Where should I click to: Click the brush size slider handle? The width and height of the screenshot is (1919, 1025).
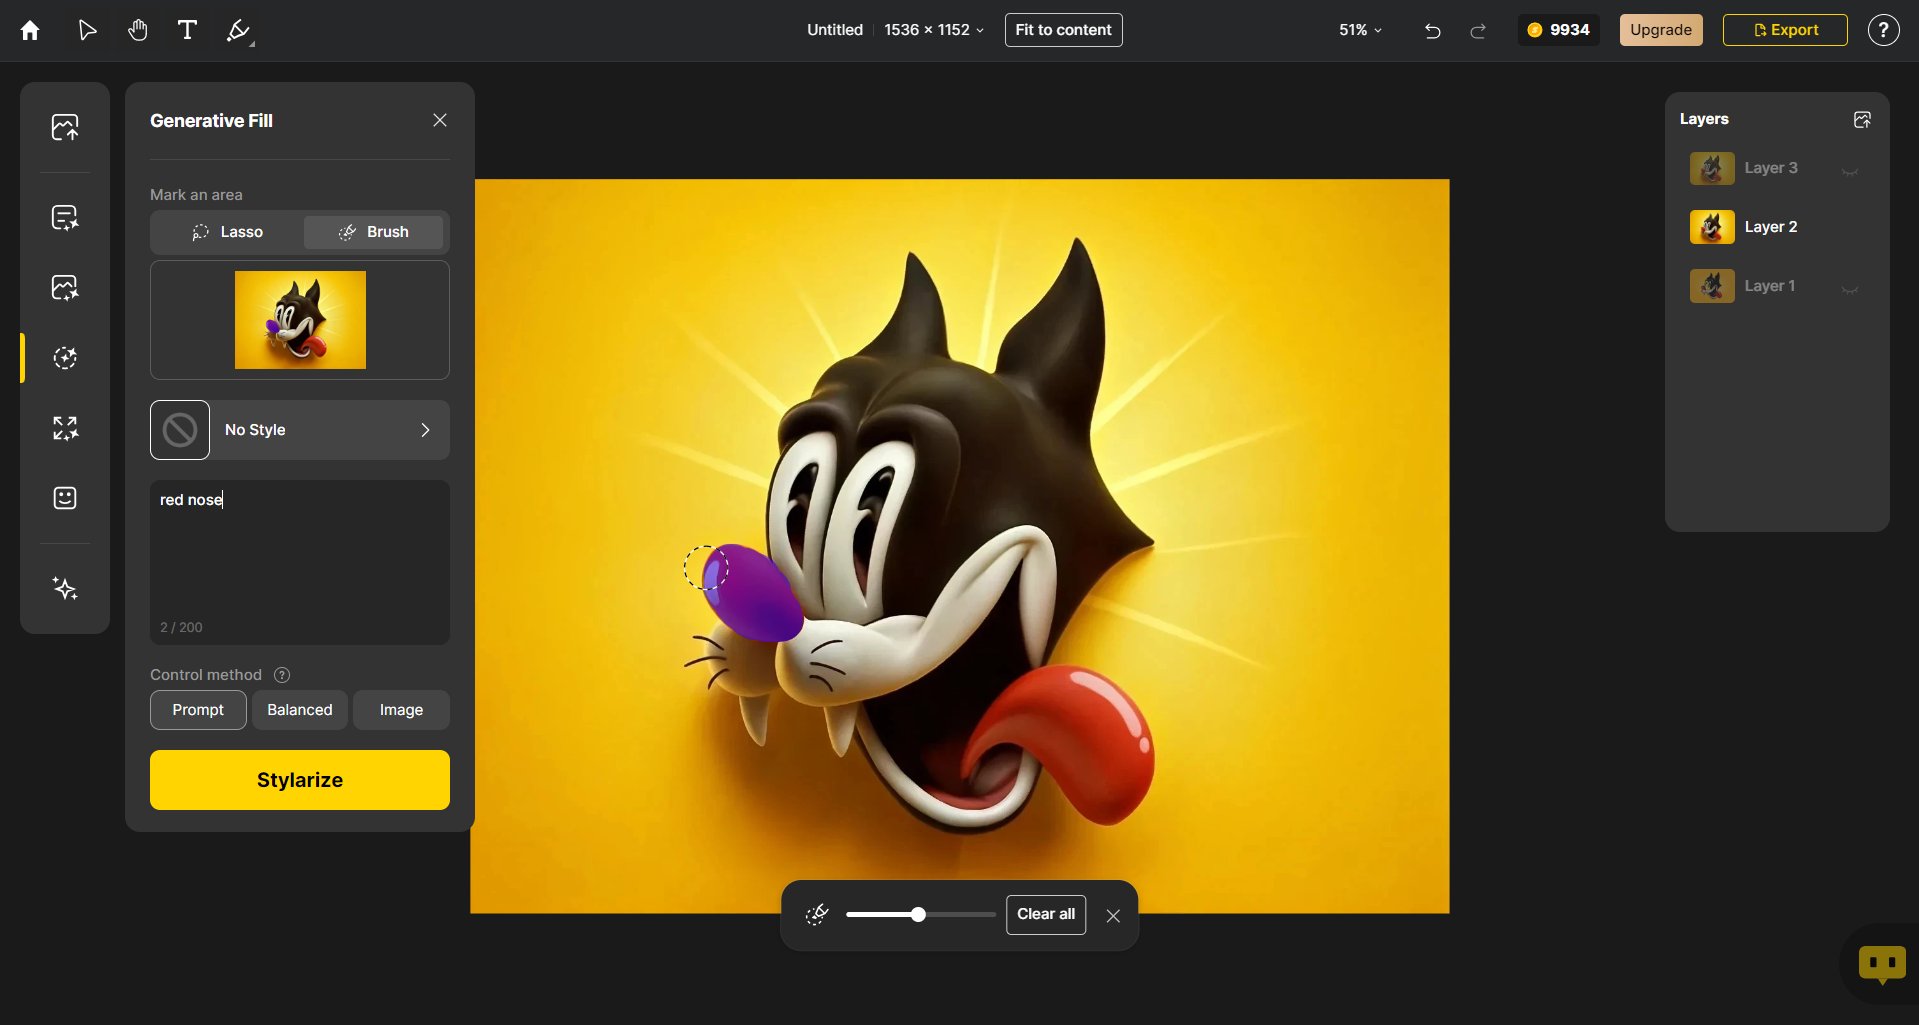[x=918, y=914]
